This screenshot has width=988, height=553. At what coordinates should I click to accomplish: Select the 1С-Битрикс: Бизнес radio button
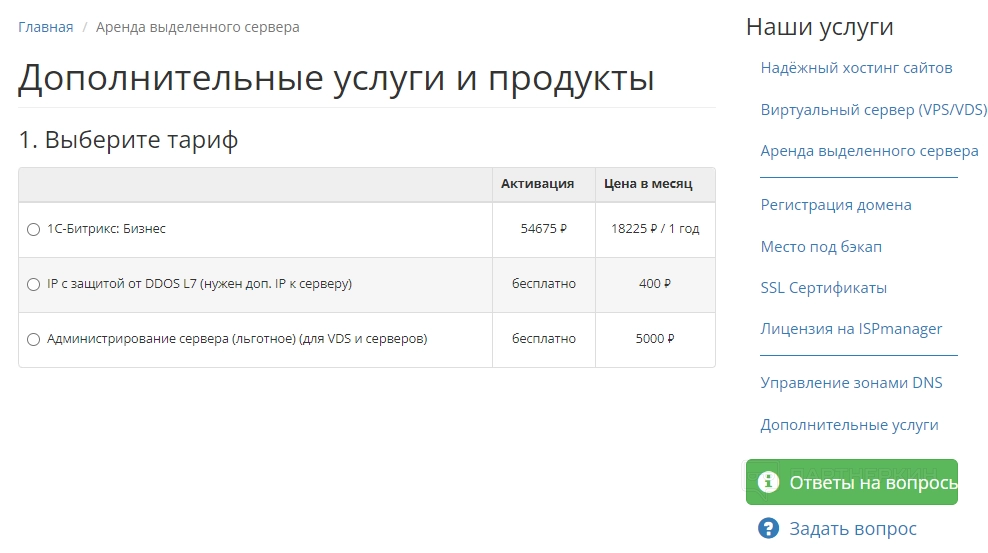point(33,229)
